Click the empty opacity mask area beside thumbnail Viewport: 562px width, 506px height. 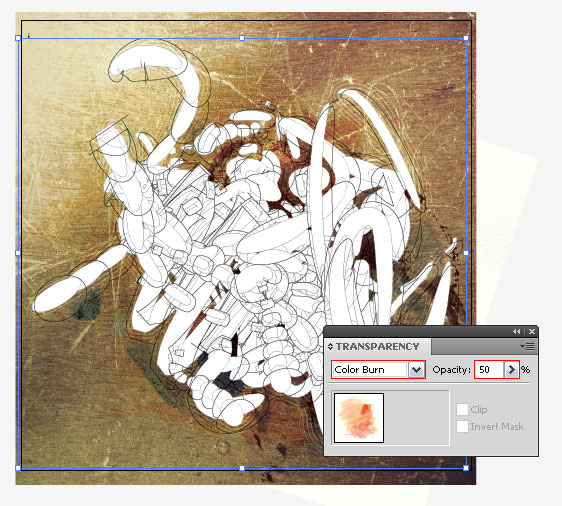[x=417, y=418]
